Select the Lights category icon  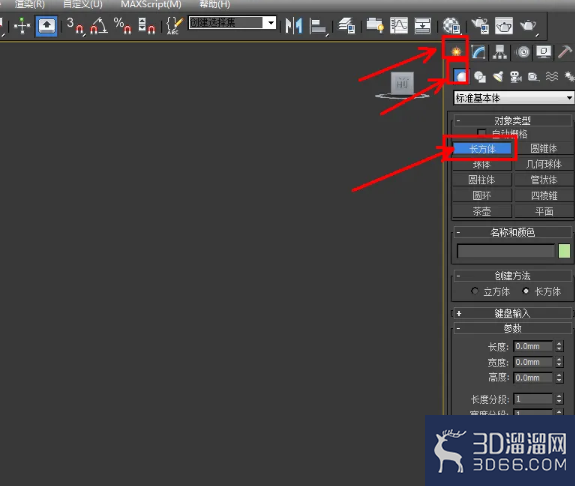[498, 77]
